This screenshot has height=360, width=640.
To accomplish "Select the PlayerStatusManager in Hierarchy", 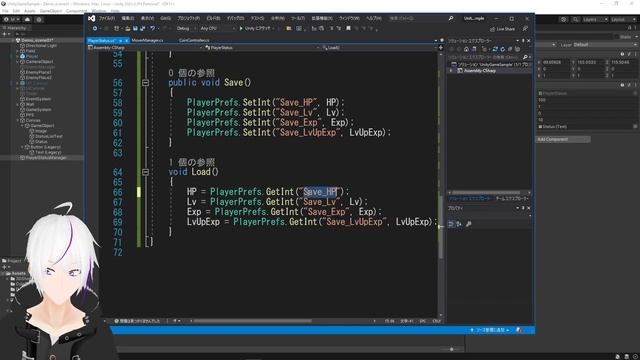I will click(x=46, y=158).
